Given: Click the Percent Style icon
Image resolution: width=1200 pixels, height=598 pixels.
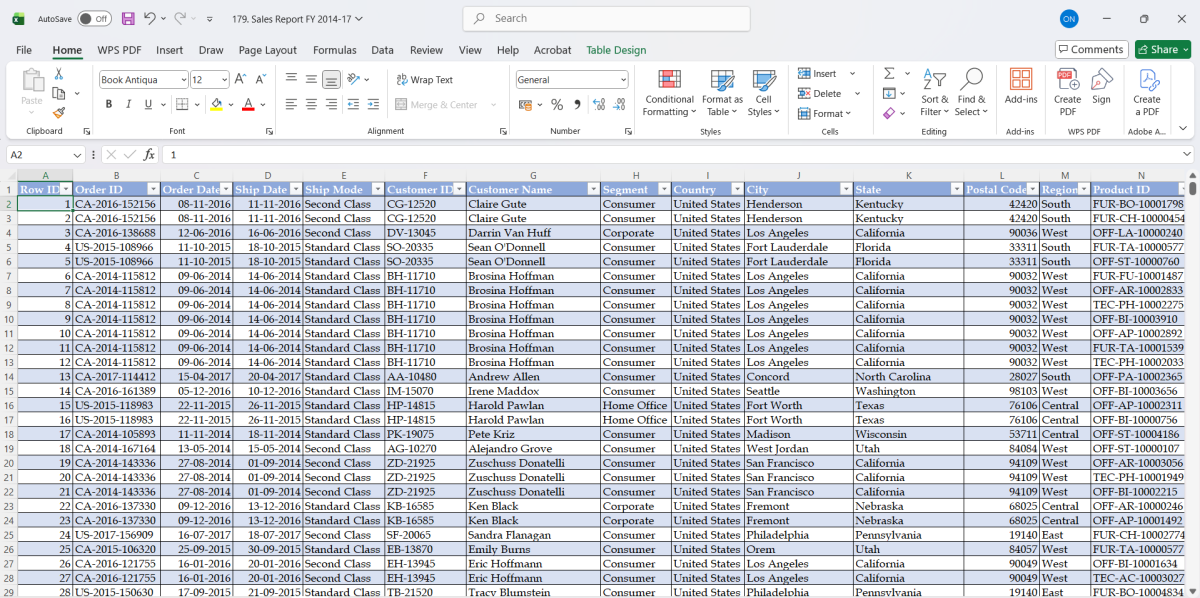Looking at the screenshot, I should click(x=557, y=105).
